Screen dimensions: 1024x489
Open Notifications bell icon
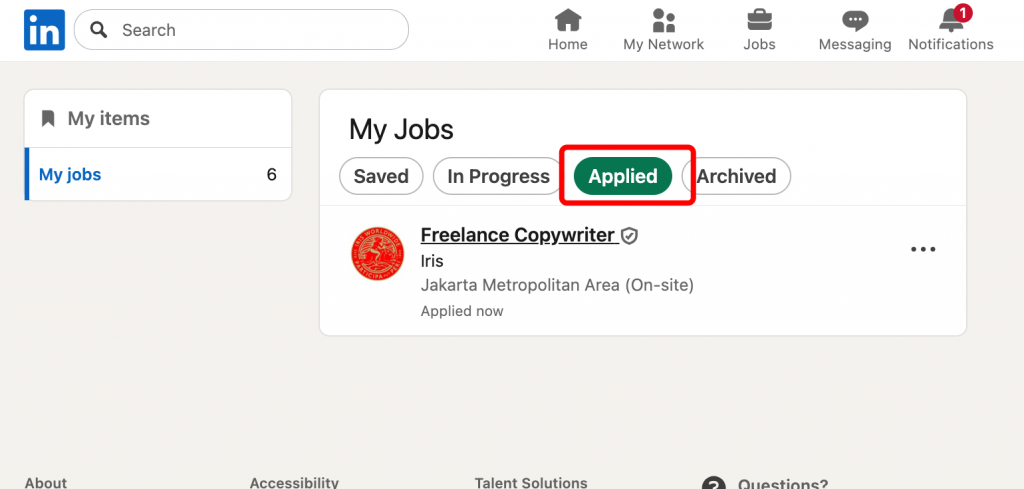click(x=950, y=20)
